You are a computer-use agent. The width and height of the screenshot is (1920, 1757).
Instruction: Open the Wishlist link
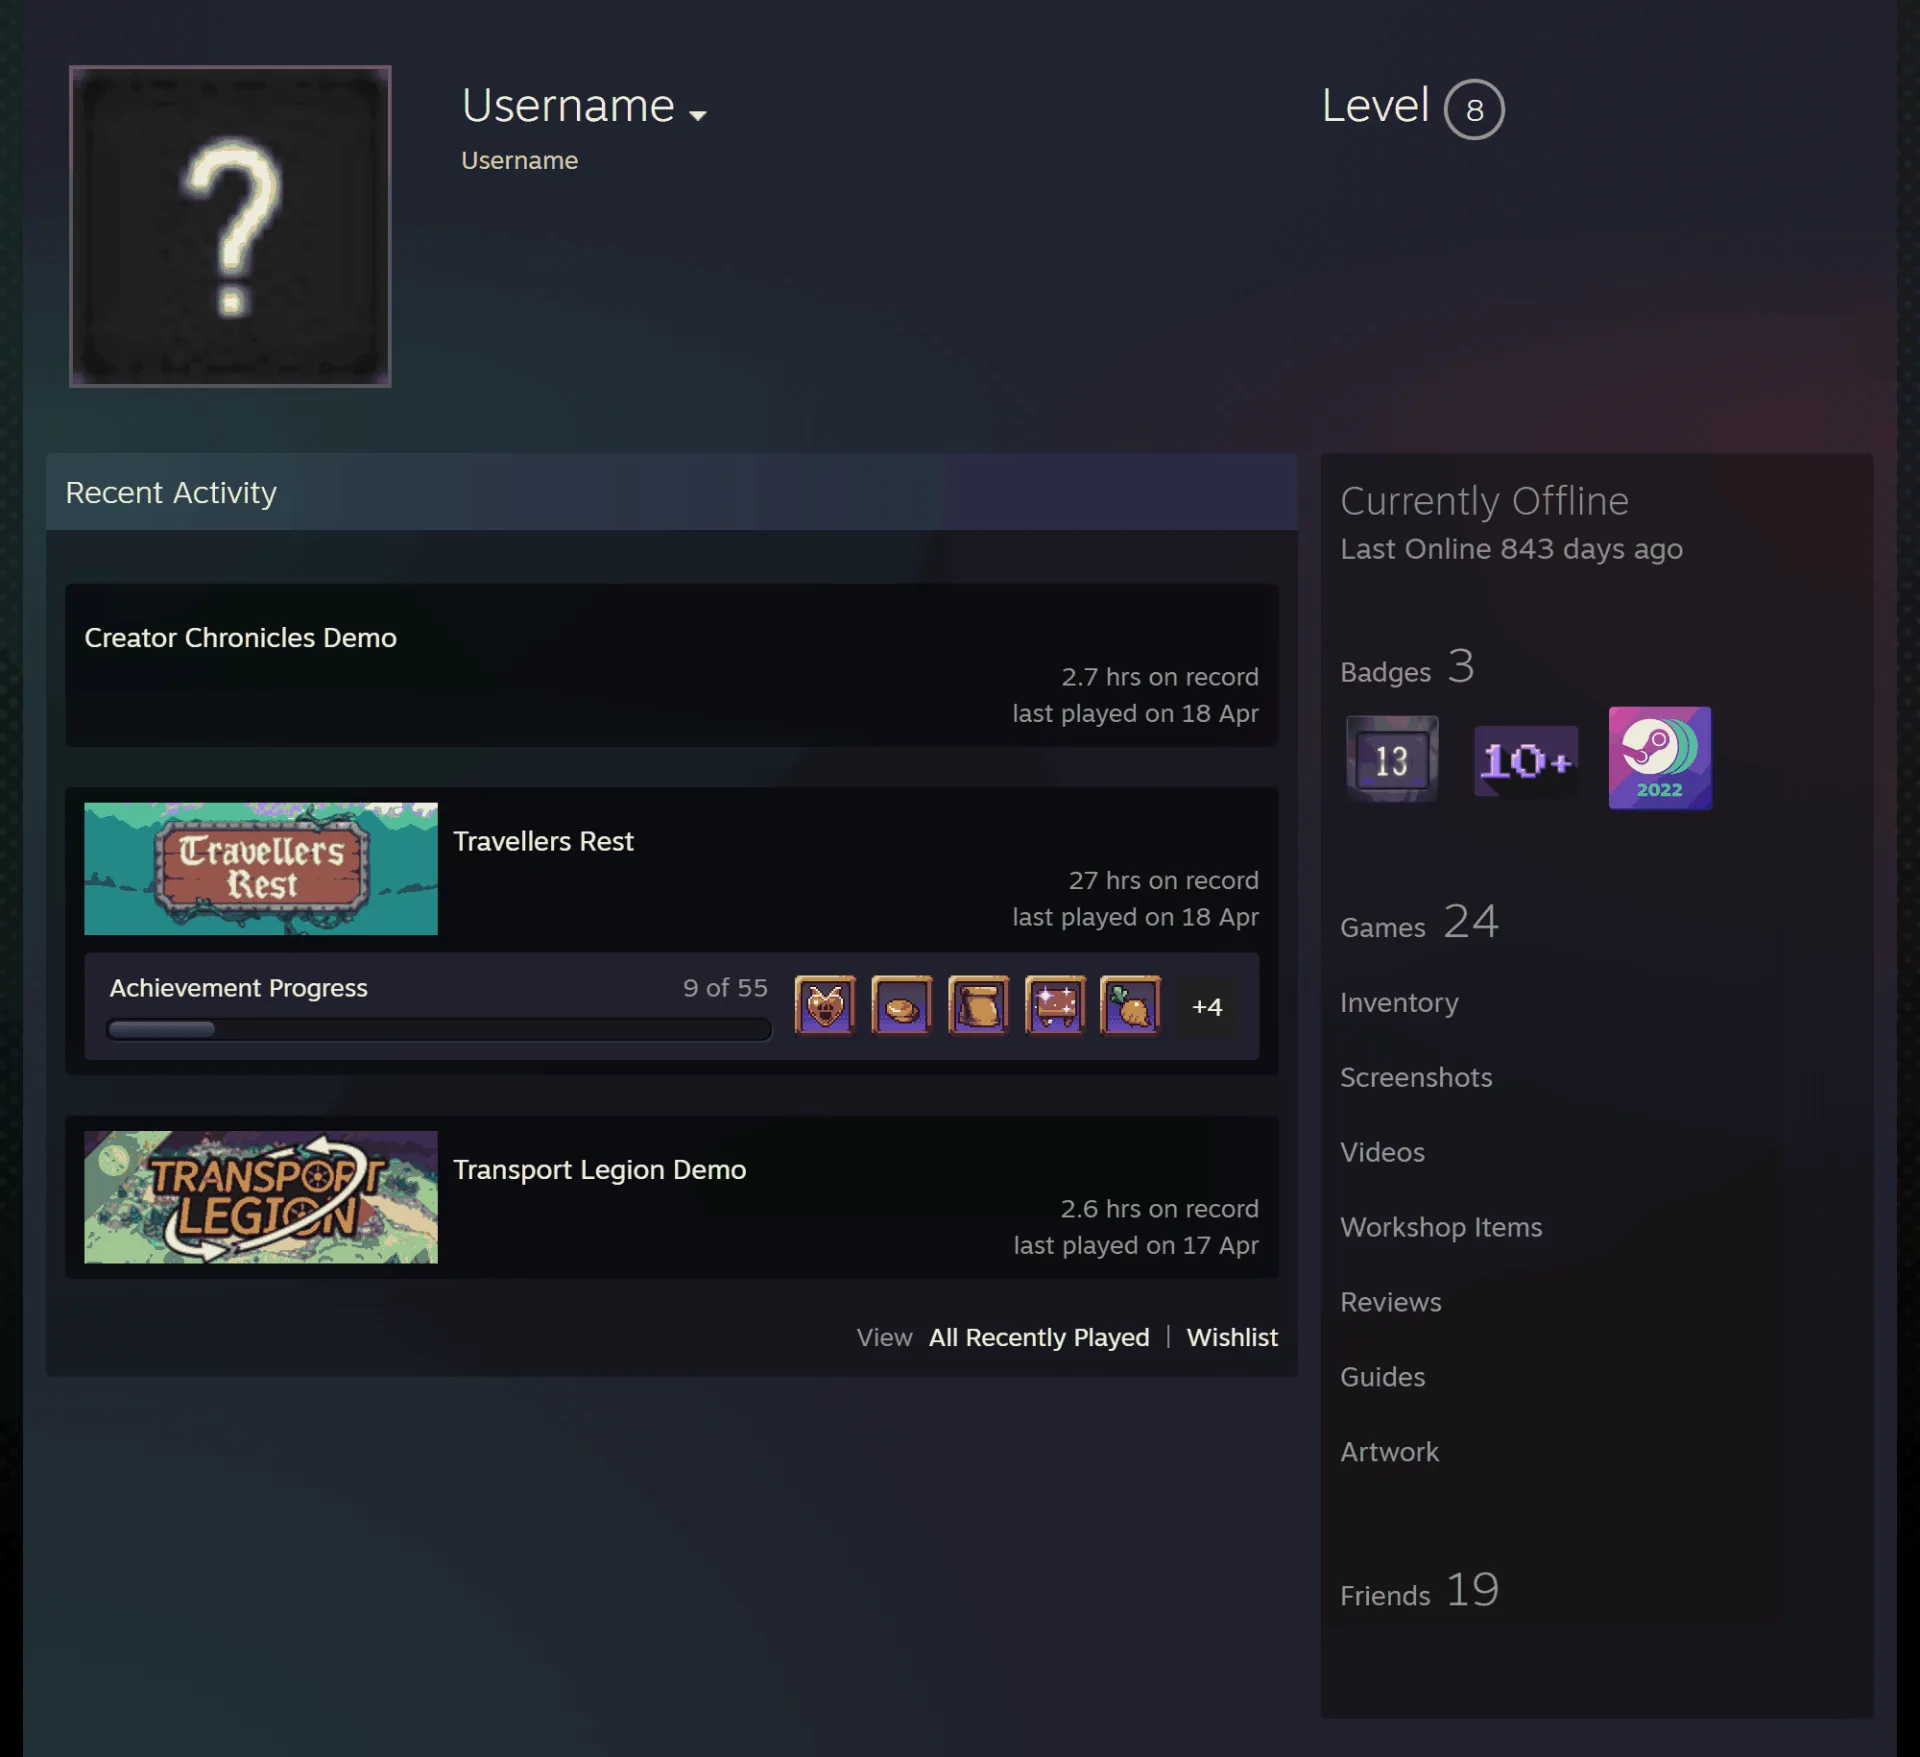click(1232, 1337)
